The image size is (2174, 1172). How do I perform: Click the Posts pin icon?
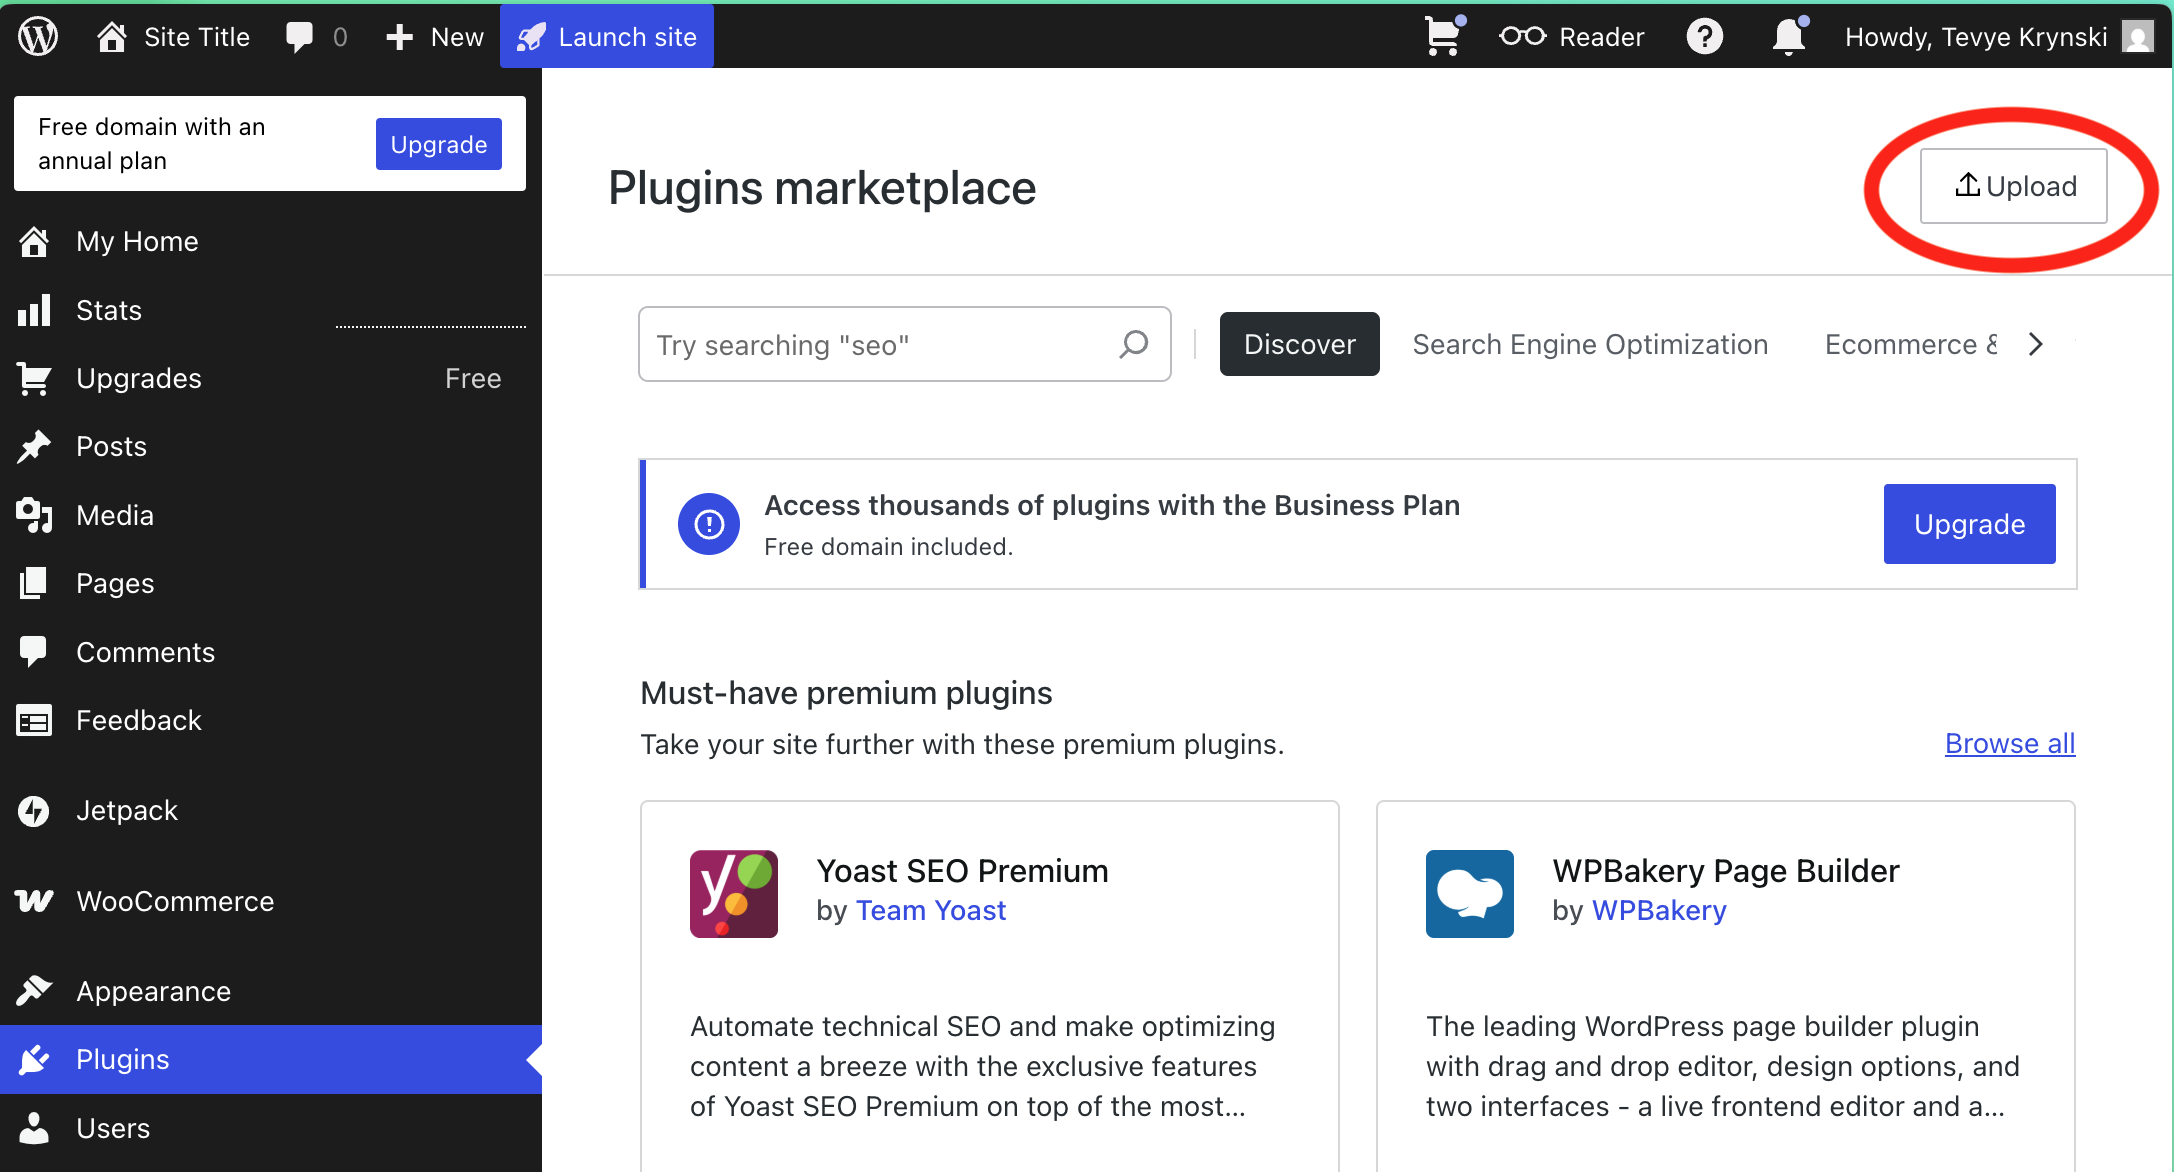point(34,447)
